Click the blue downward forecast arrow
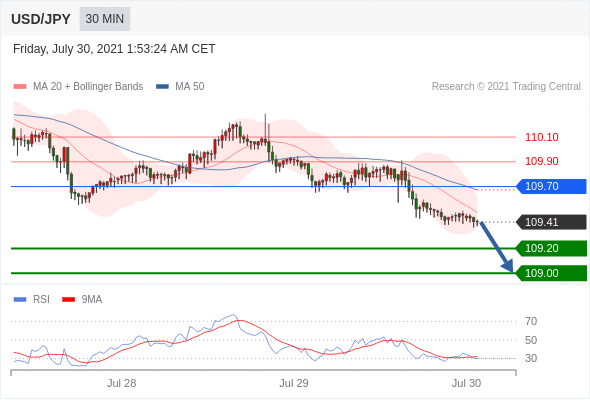This screenshot has width=590, height=400. 497,247
